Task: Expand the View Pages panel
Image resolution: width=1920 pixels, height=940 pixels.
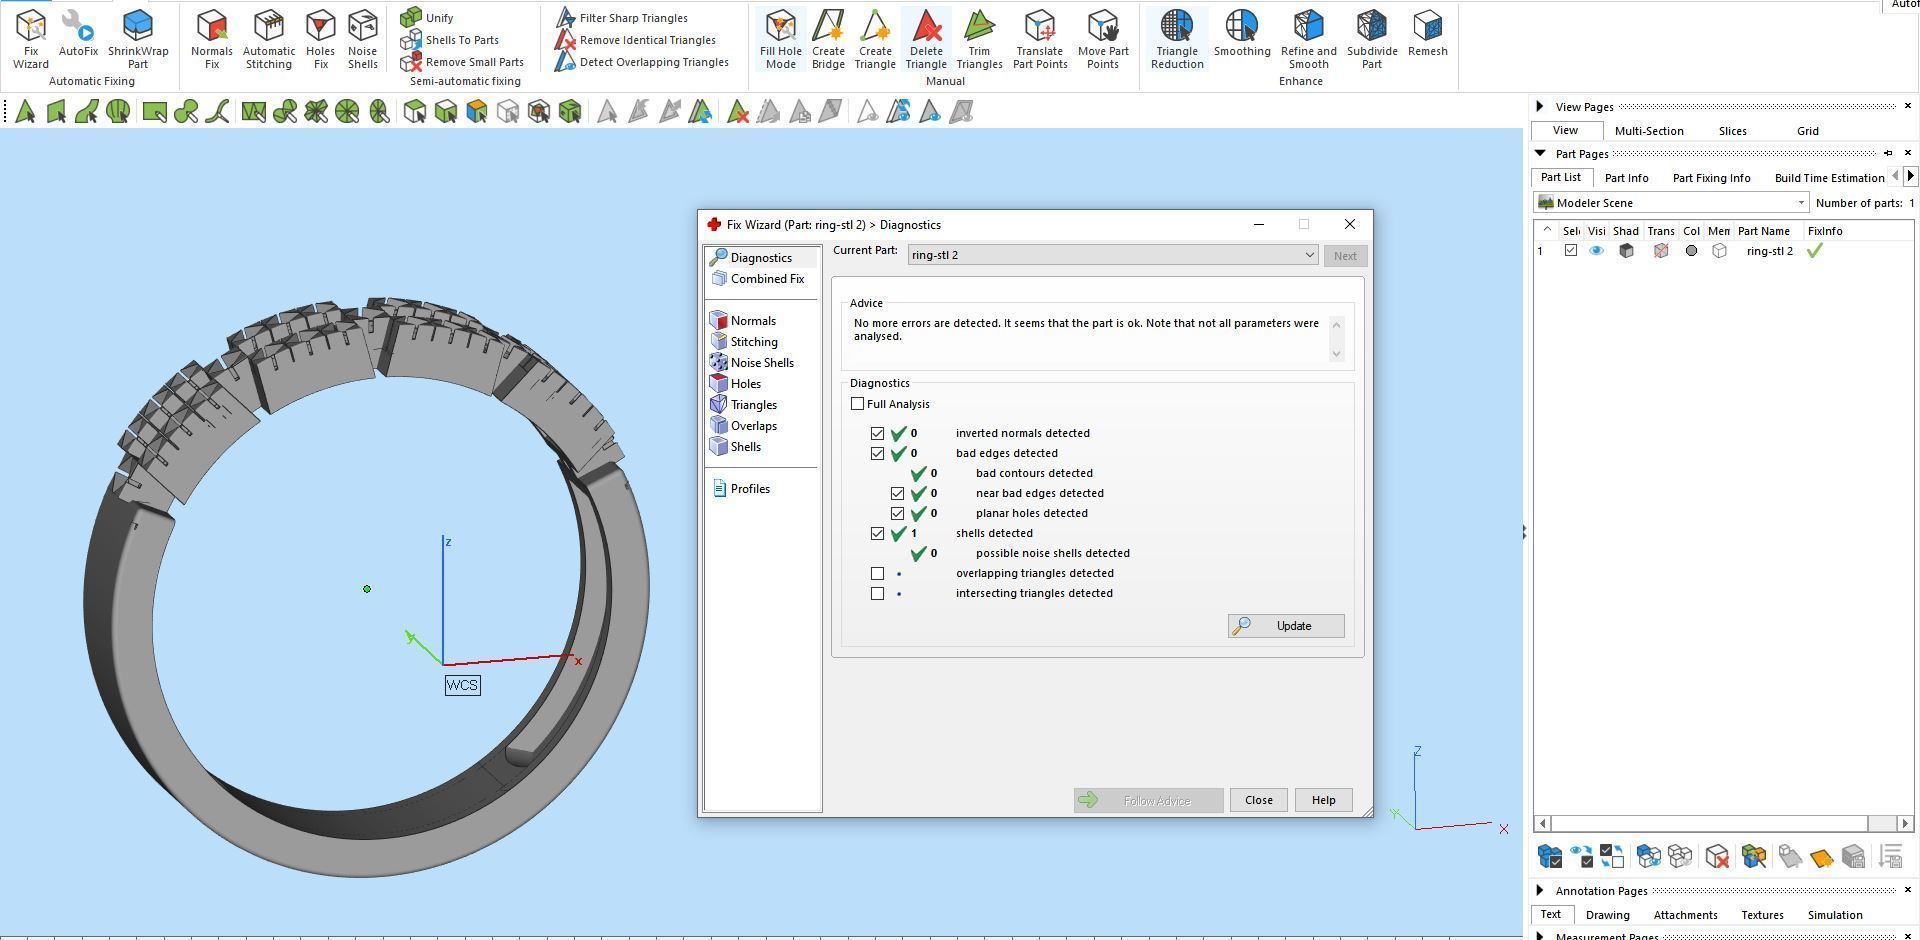Action: 1540,106
